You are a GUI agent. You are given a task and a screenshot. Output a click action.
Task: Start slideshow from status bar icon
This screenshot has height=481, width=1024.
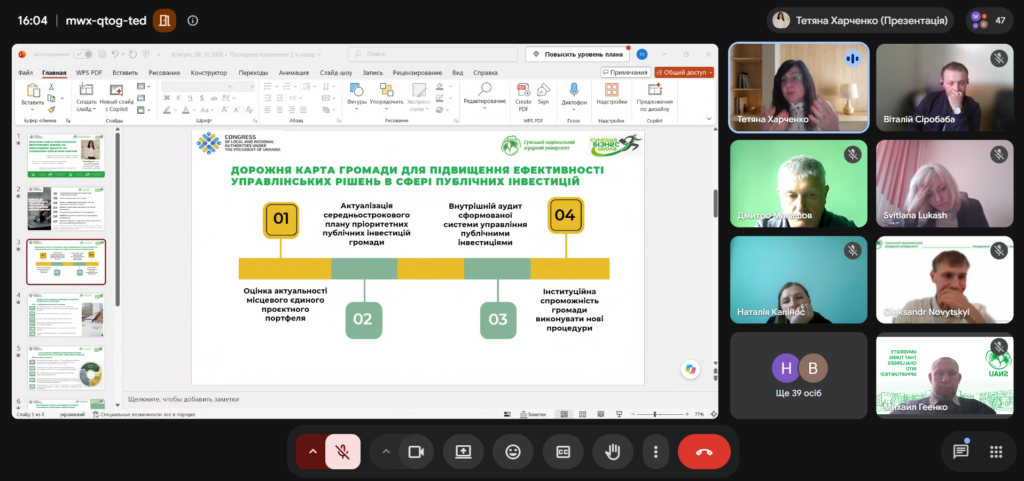point(618,414)
